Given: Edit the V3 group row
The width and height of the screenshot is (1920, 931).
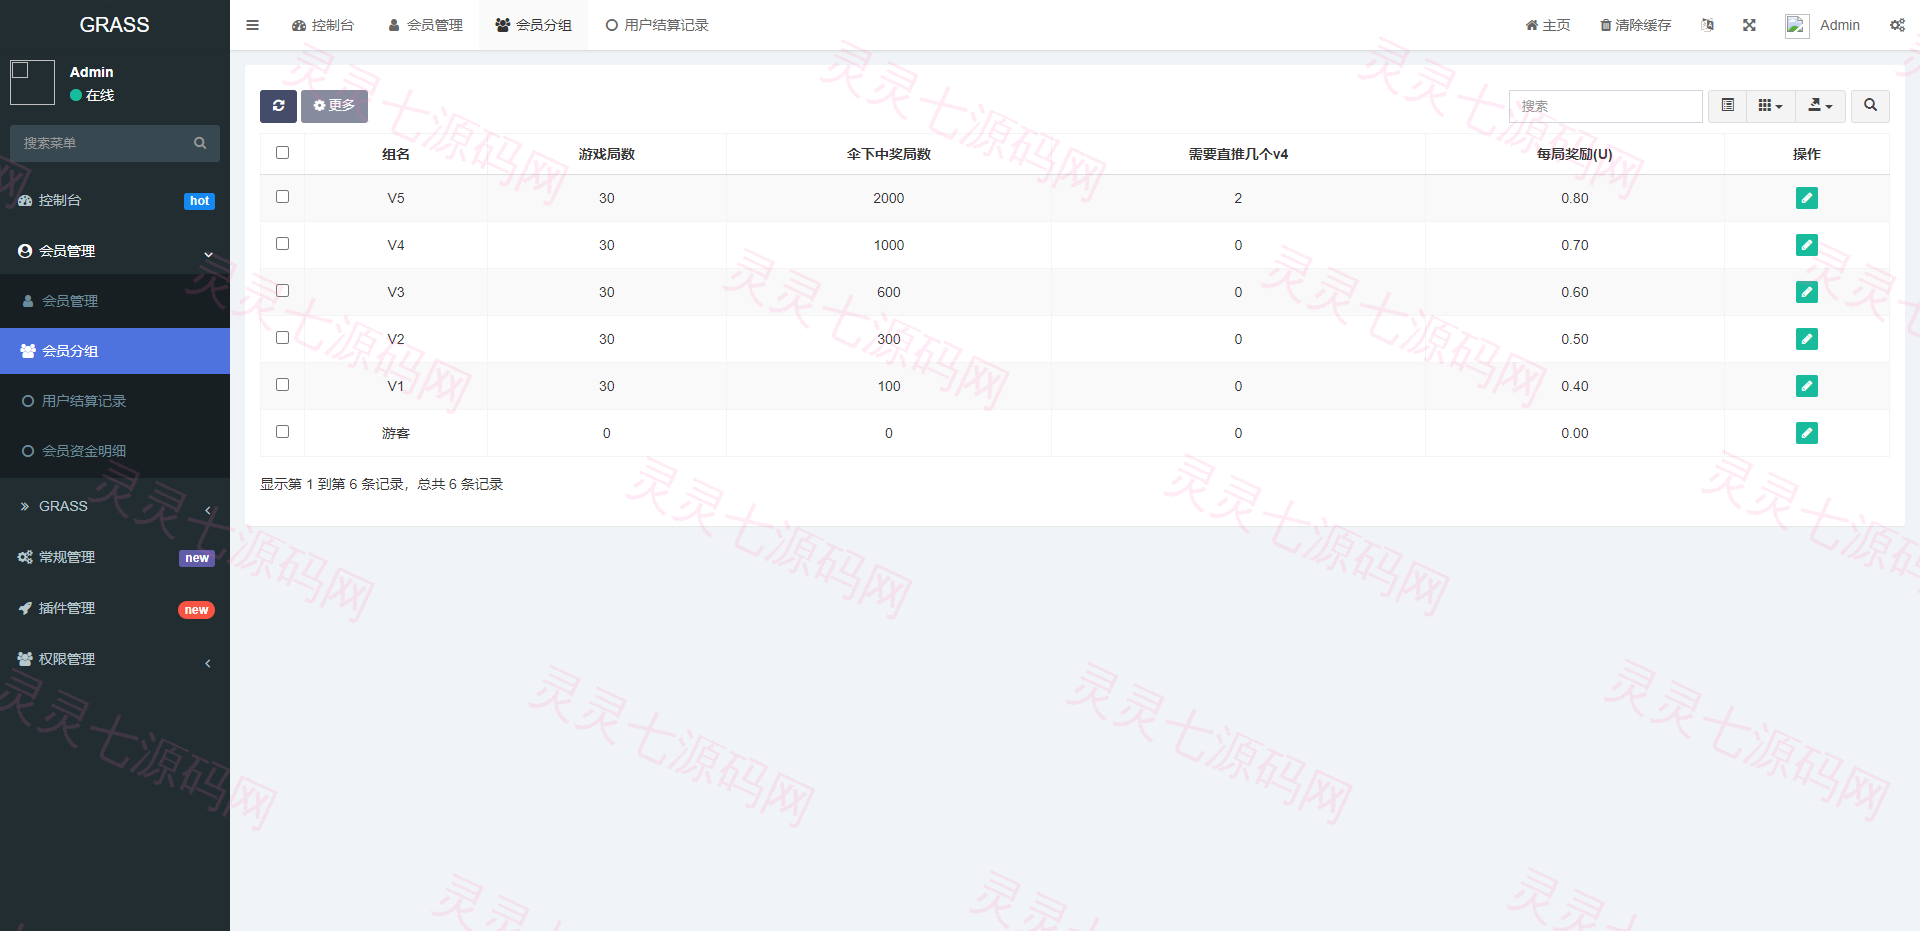Looking at the screenshot, I should point(1806,292).
